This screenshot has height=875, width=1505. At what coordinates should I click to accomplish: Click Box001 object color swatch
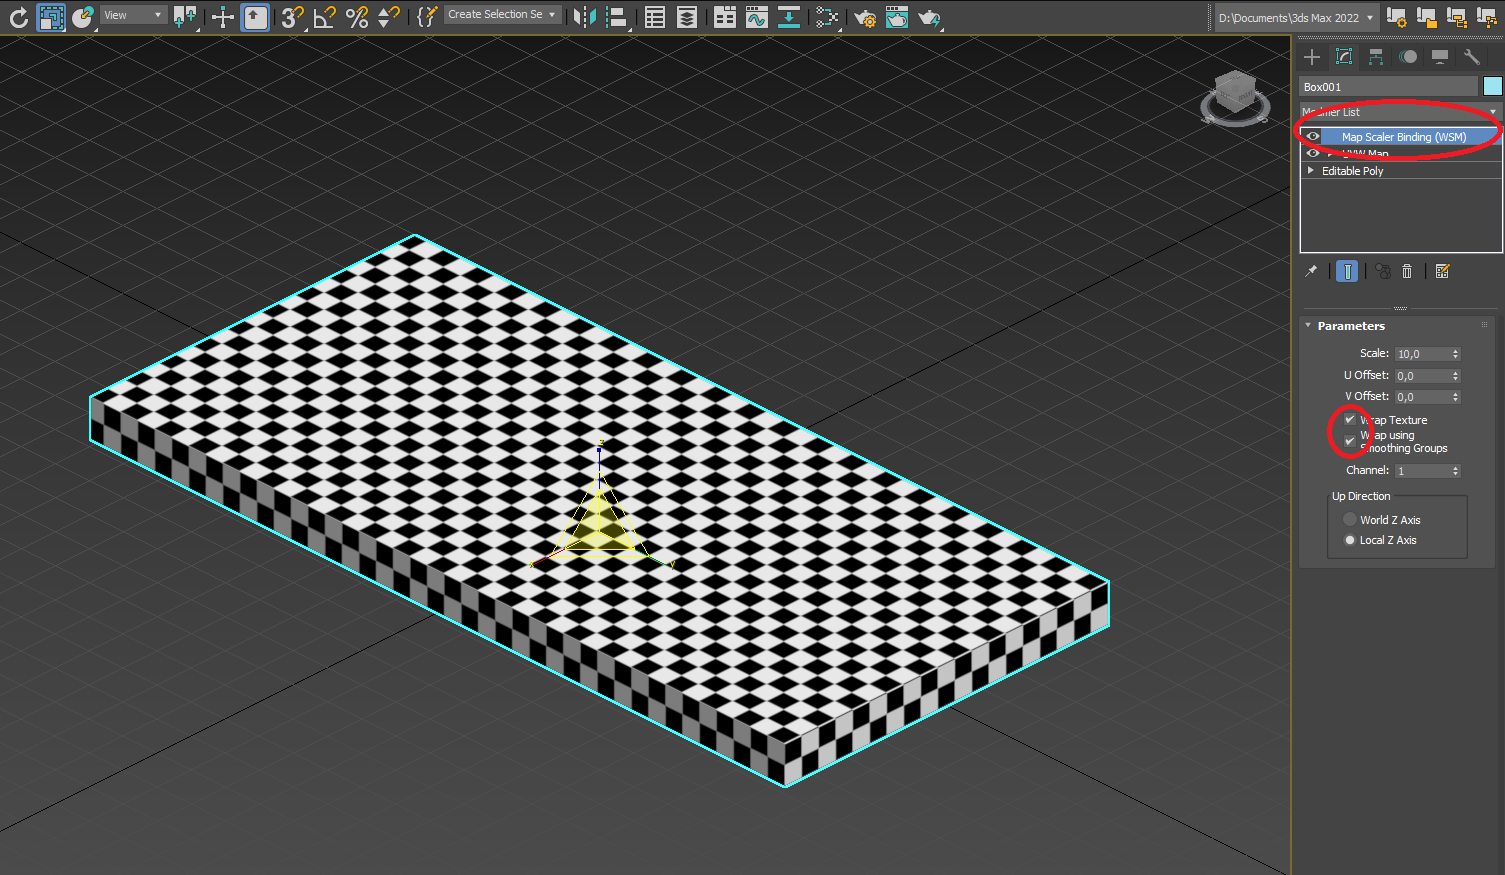[1493, 87]
